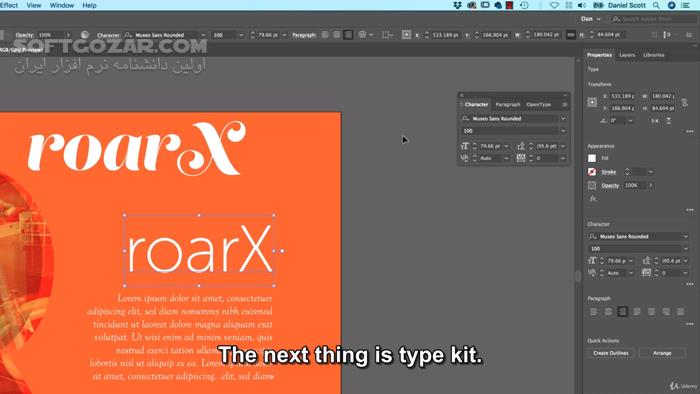Choose reference point in Transform section
Viewport: 700px width, 394px height.
592,102
